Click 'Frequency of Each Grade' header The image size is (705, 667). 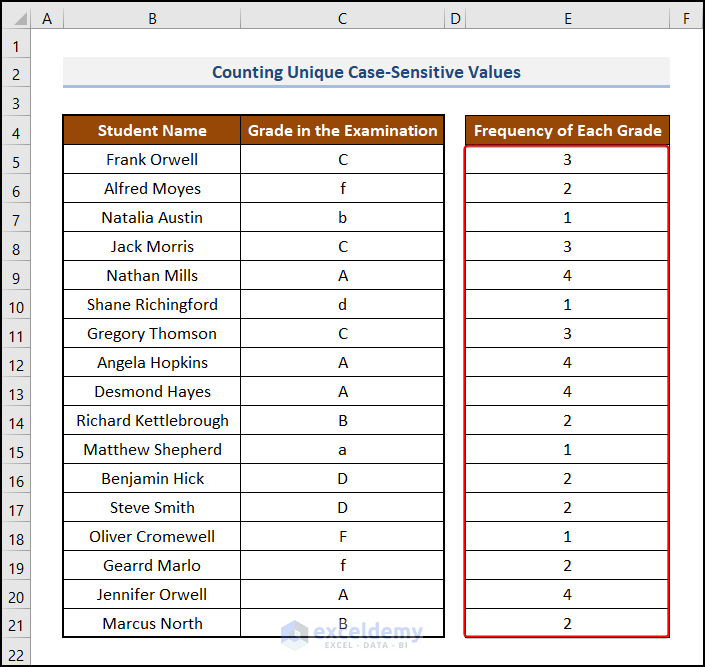click(x=567, y=130)
